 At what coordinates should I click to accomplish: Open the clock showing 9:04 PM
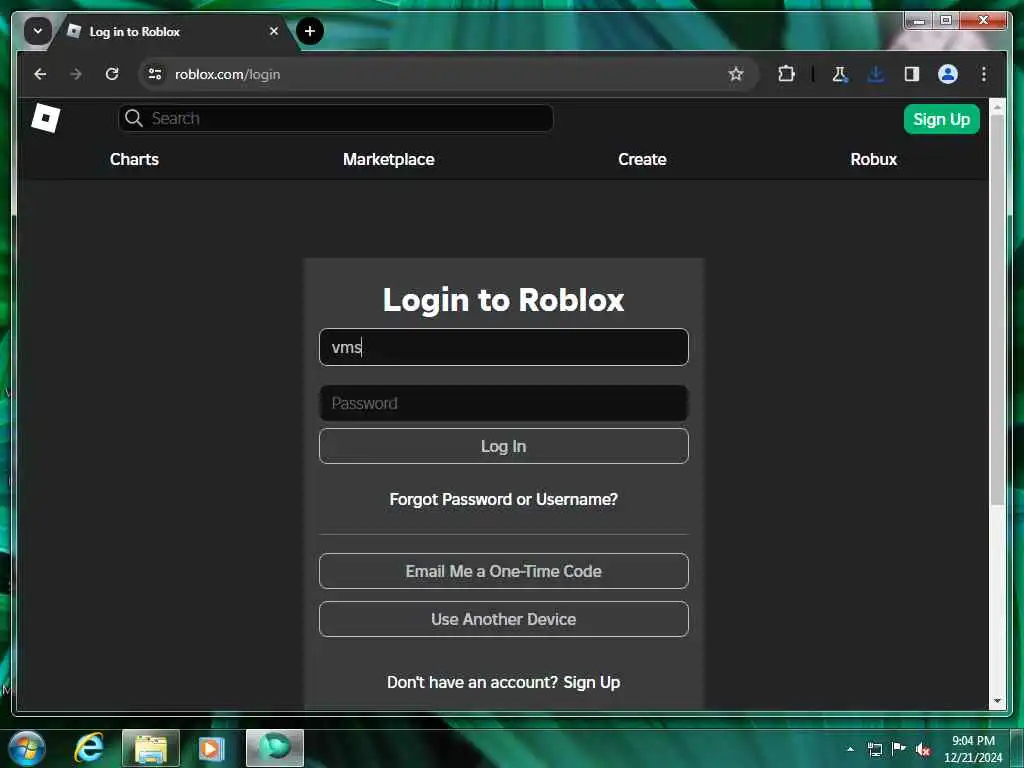(x=973, y=749)
